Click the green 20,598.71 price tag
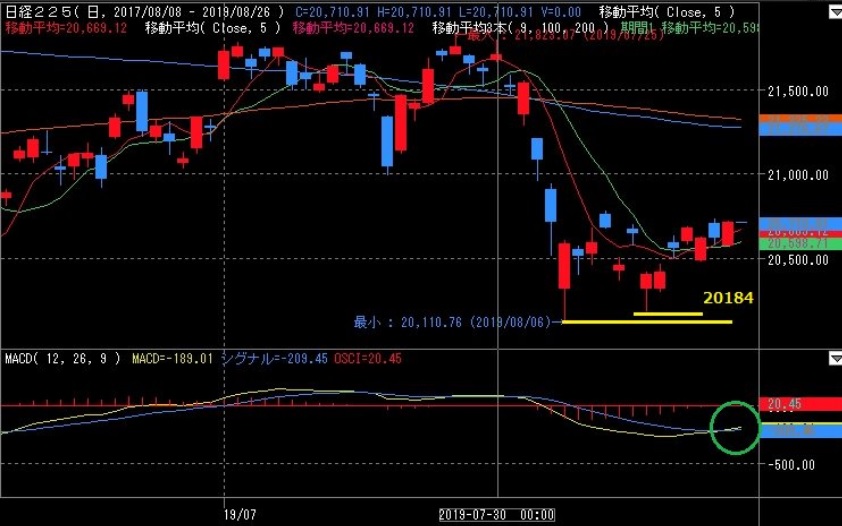This screenshot has height=526, width=842. click(x=800, y=244)
